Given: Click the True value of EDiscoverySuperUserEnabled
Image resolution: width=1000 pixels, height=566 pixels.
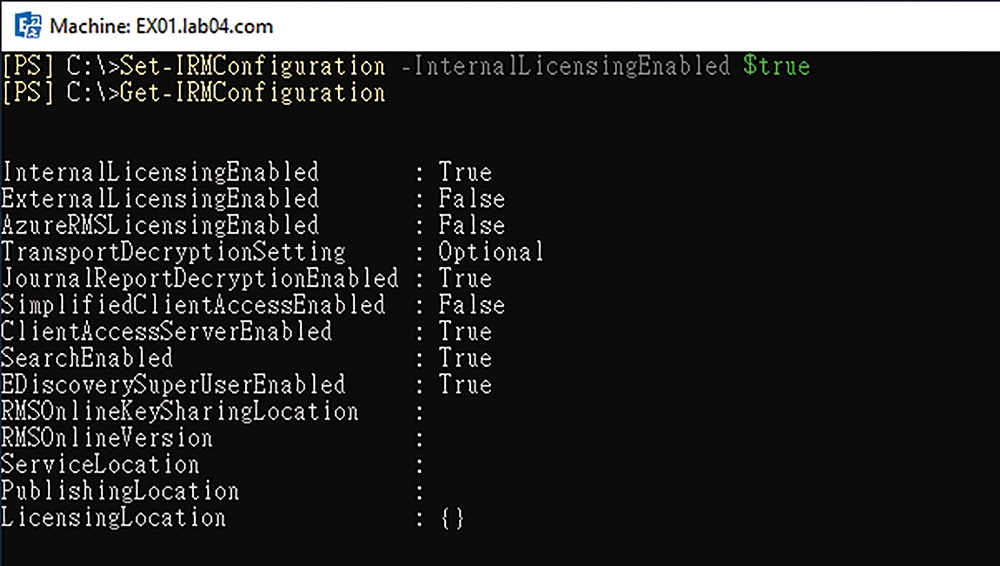Looking at the screenshot, I should [465, 385].
